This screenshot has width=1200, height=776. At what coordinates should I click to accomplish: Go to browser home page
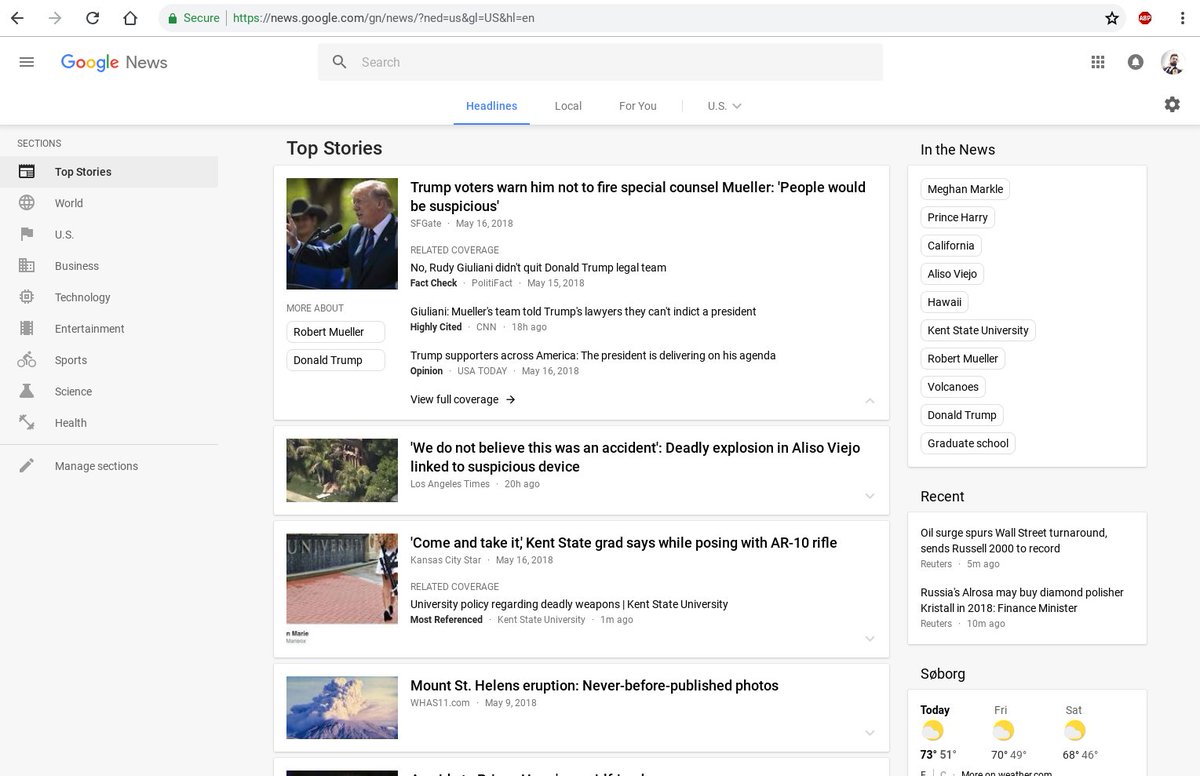(x=130, y=18)
